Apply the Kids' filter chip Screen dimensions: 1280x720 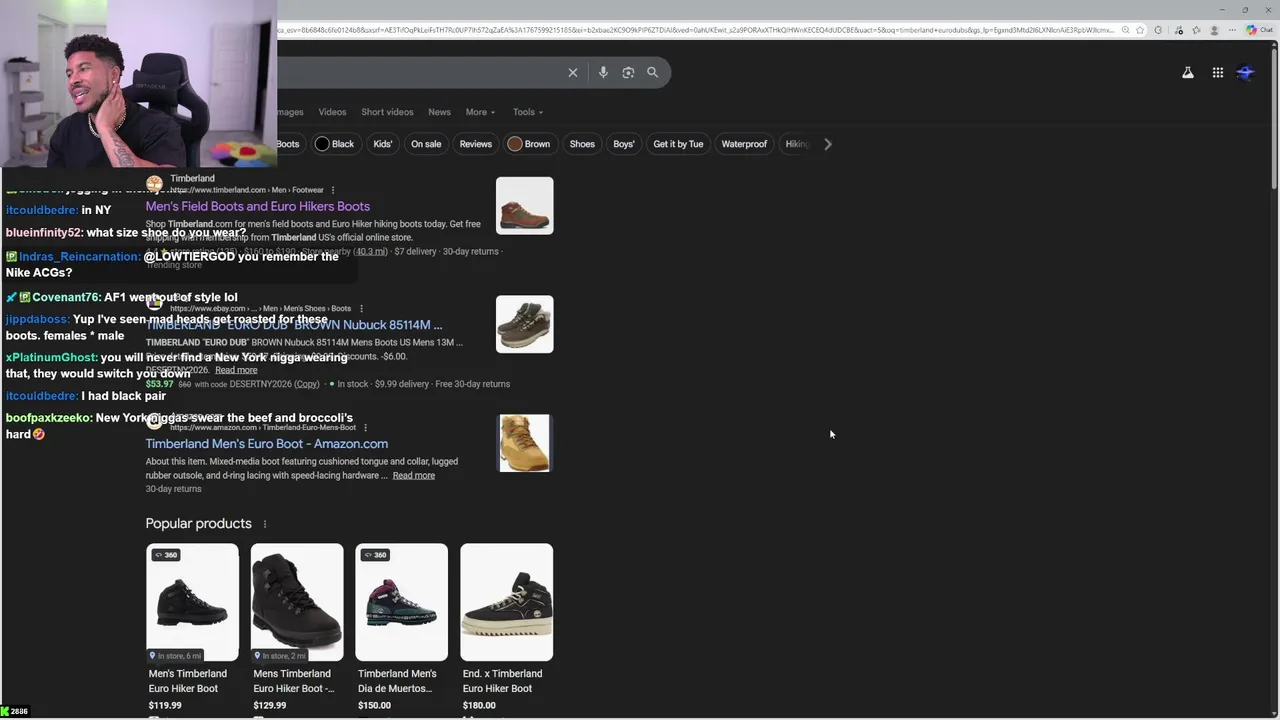pos(383,144)
